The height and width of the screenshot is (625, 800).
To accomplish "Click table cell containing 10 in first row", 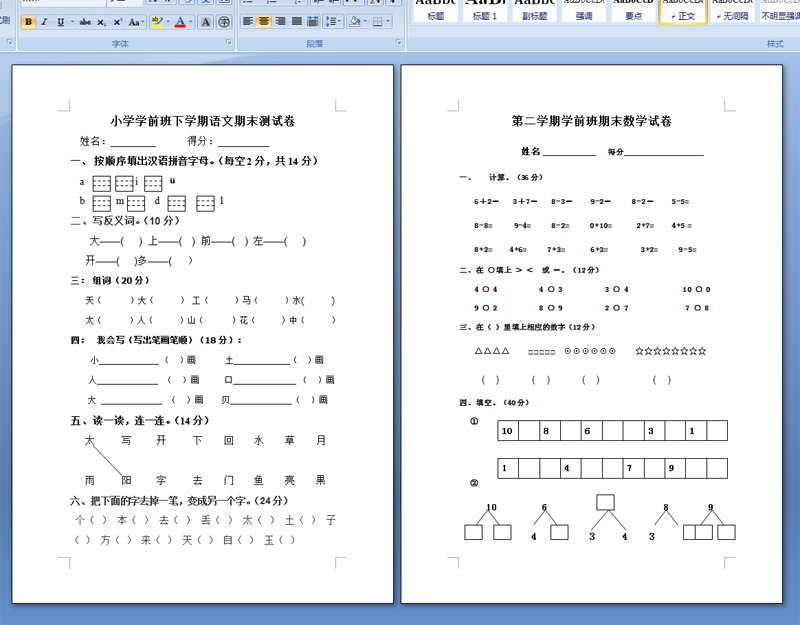I will (x=508, y=431).
